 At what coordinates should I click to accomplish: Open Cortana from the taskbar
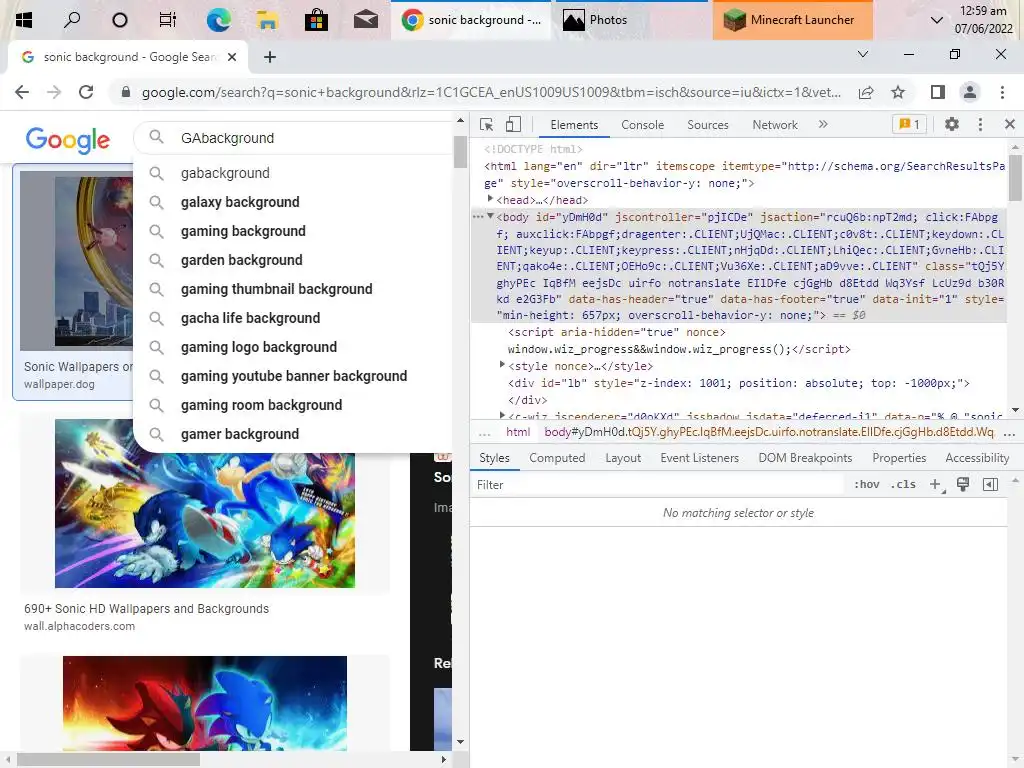pyautogui.click(x=120, y=20)
